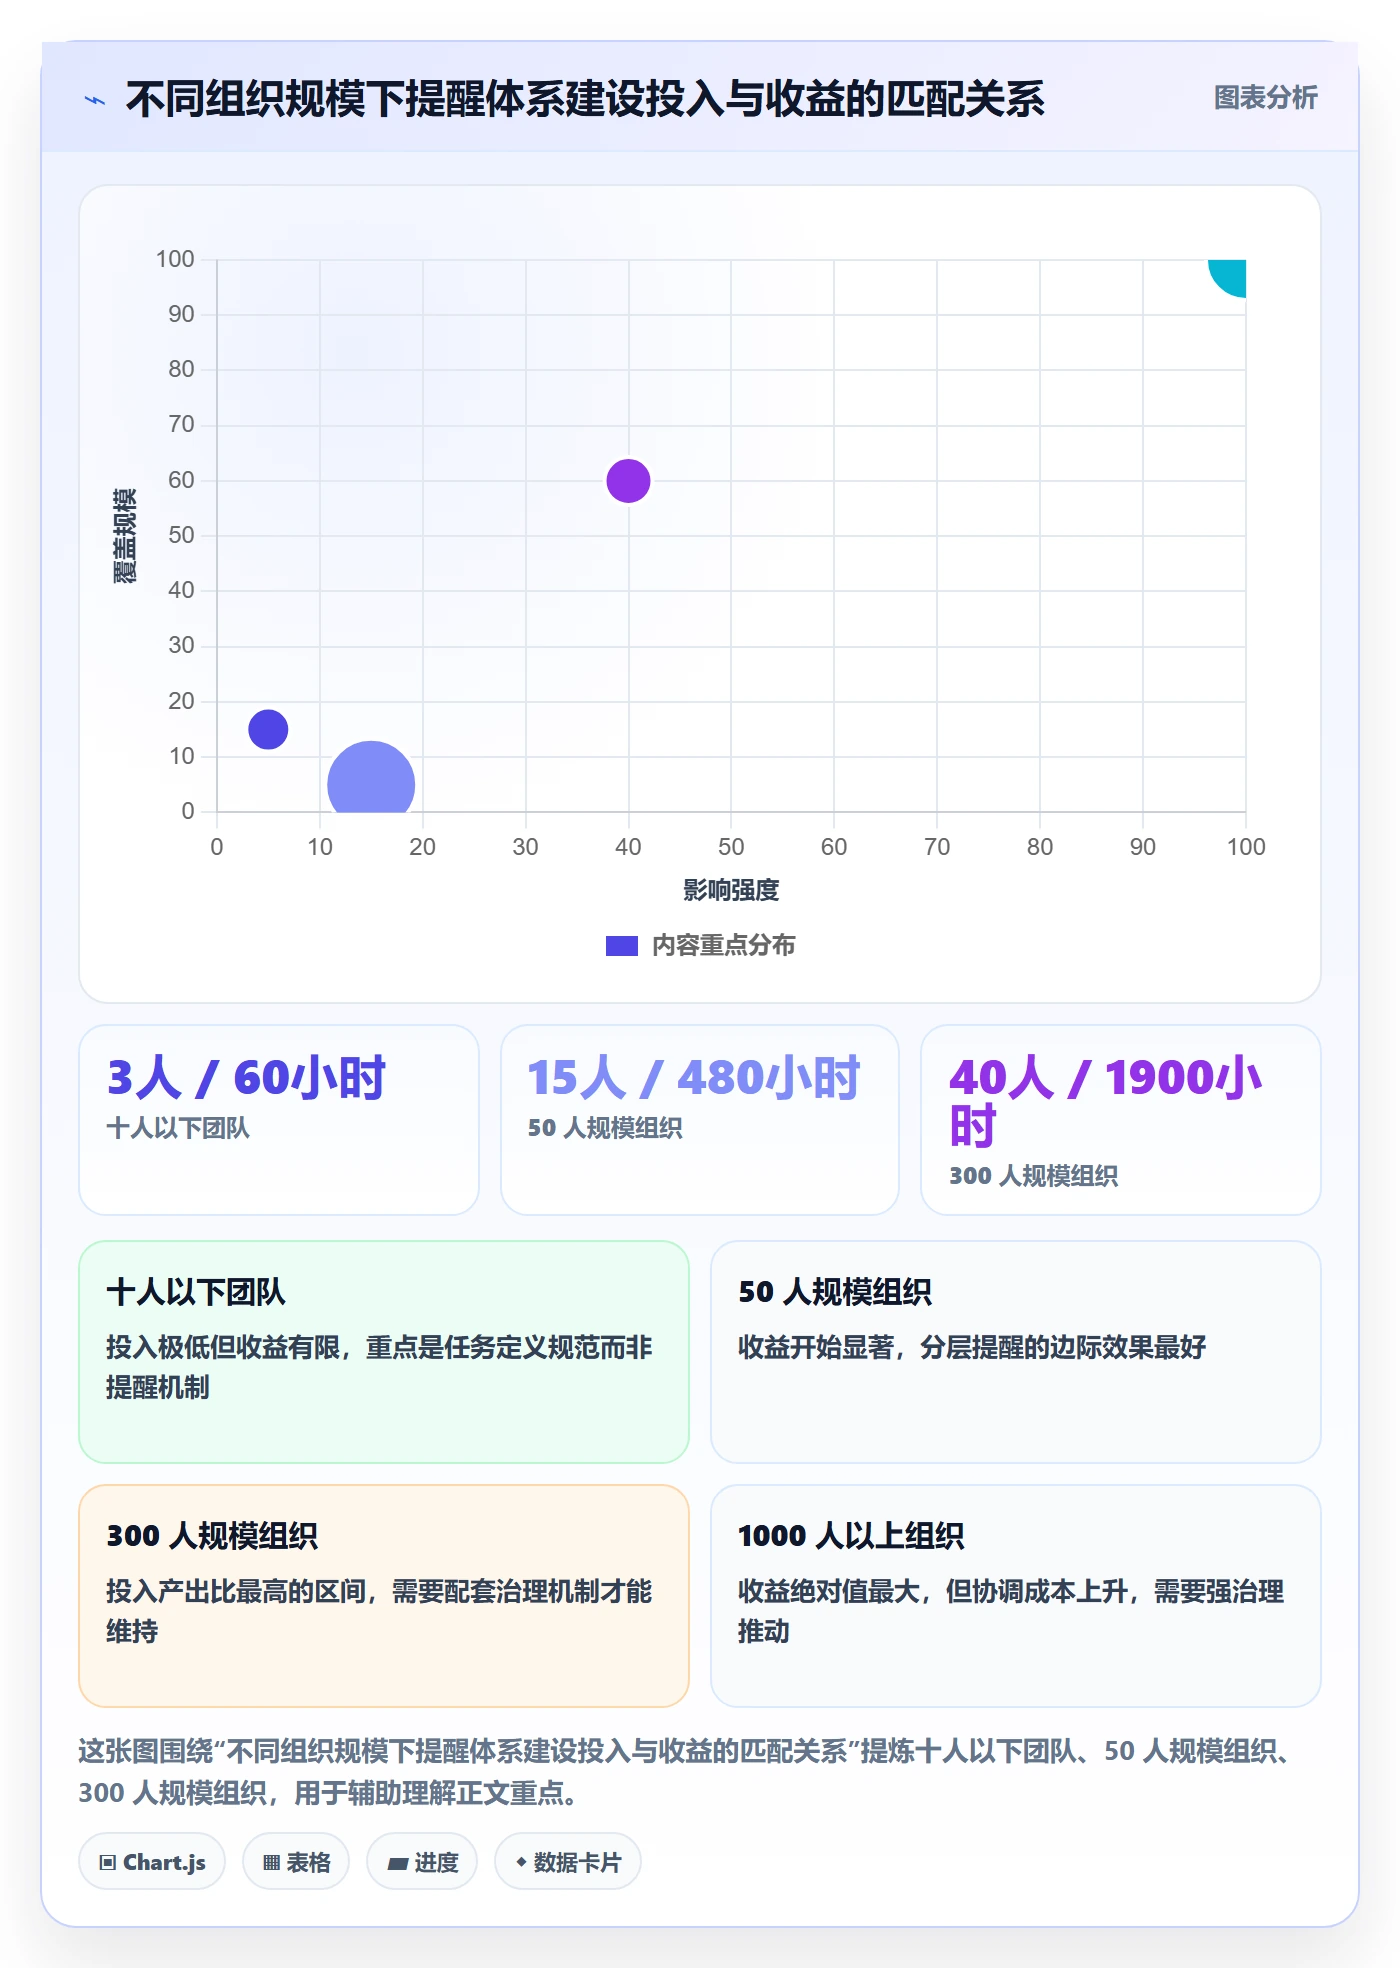
Task: Select the 3人 / 60小时 data card
Action: point(279,1119)
